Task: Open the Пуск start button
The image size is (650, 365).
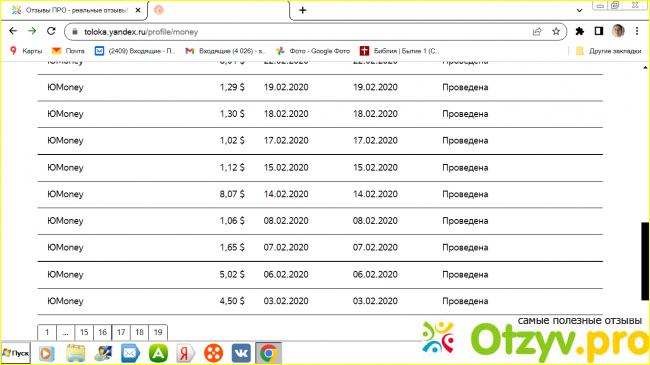Action: click(x=16, y=353)
